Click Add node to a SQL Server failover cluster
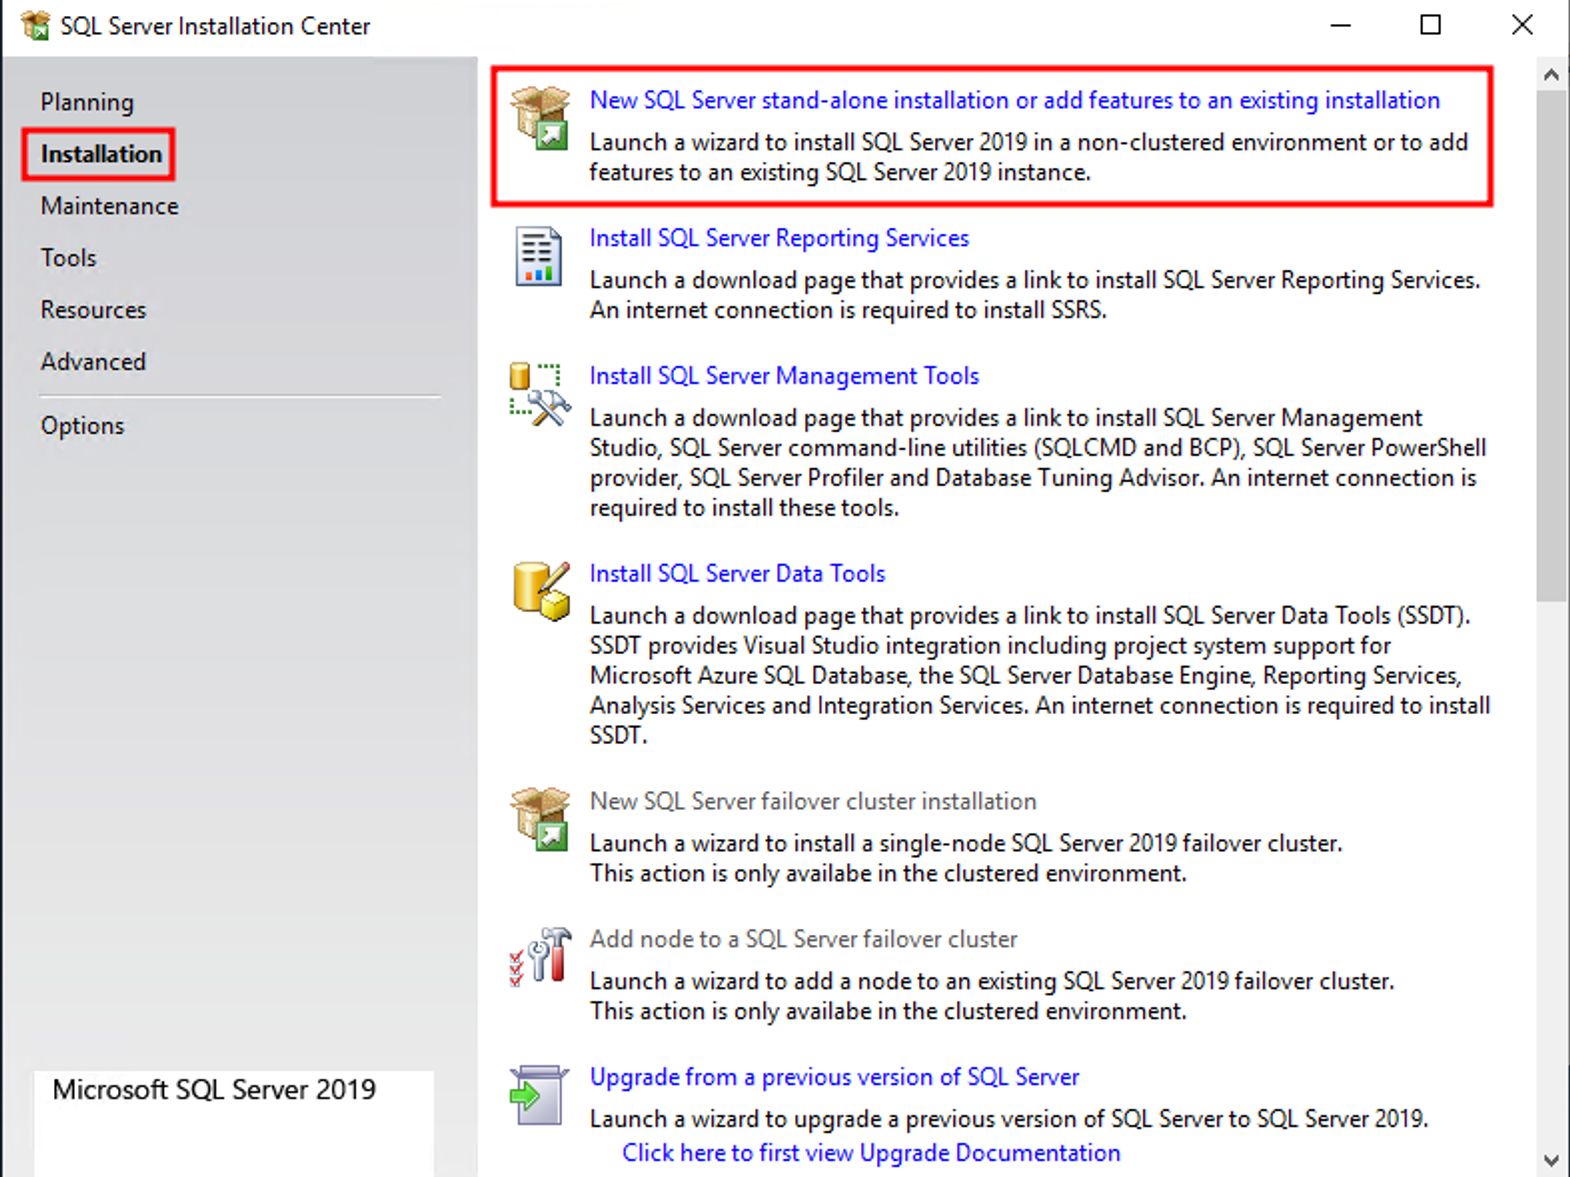This screenshot has width=1570, height=1177. 803,939
